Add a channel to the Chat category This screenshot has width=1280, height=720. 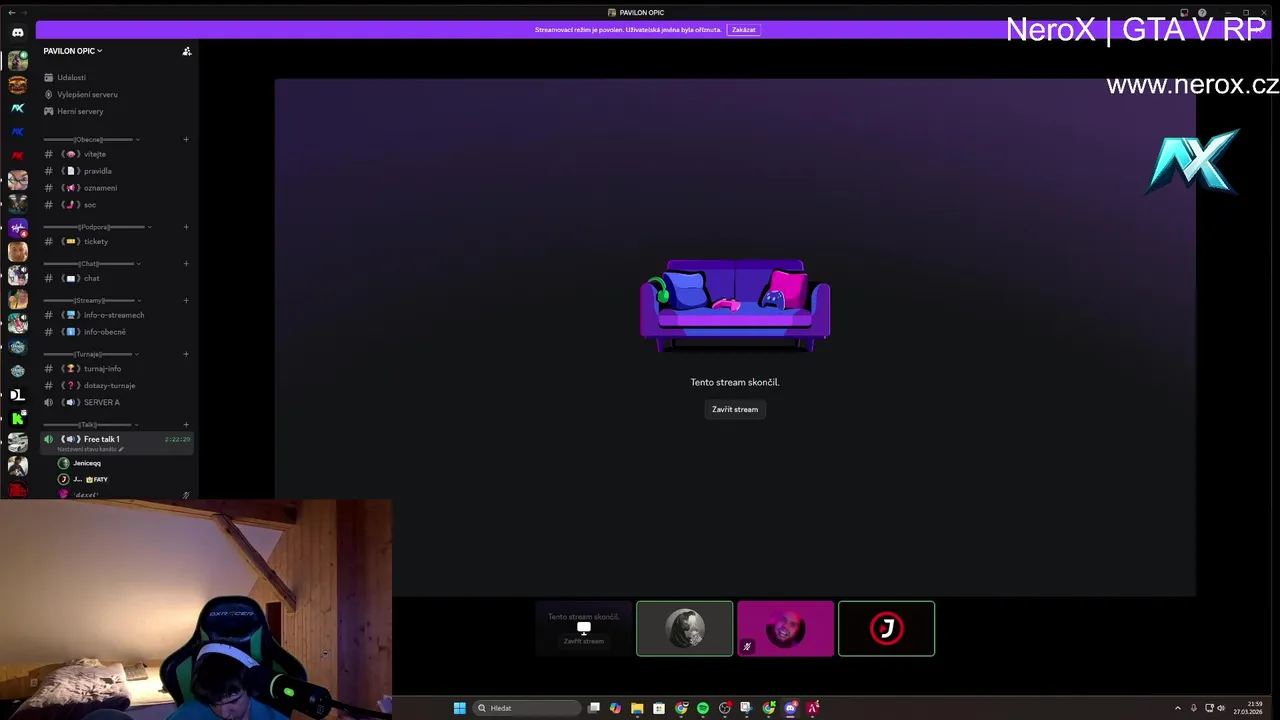(186, 264)
